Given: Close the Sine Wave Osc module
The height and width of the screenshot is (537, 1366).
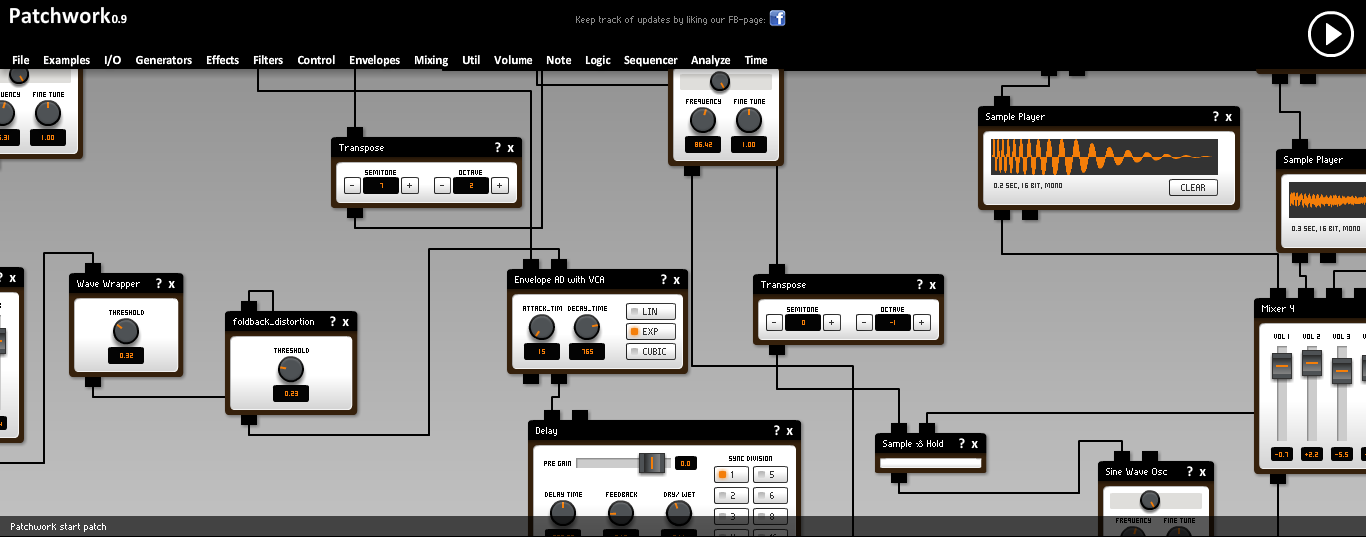Looking at the screenshot, I should pyautogui.click(x=1203, y=472).
